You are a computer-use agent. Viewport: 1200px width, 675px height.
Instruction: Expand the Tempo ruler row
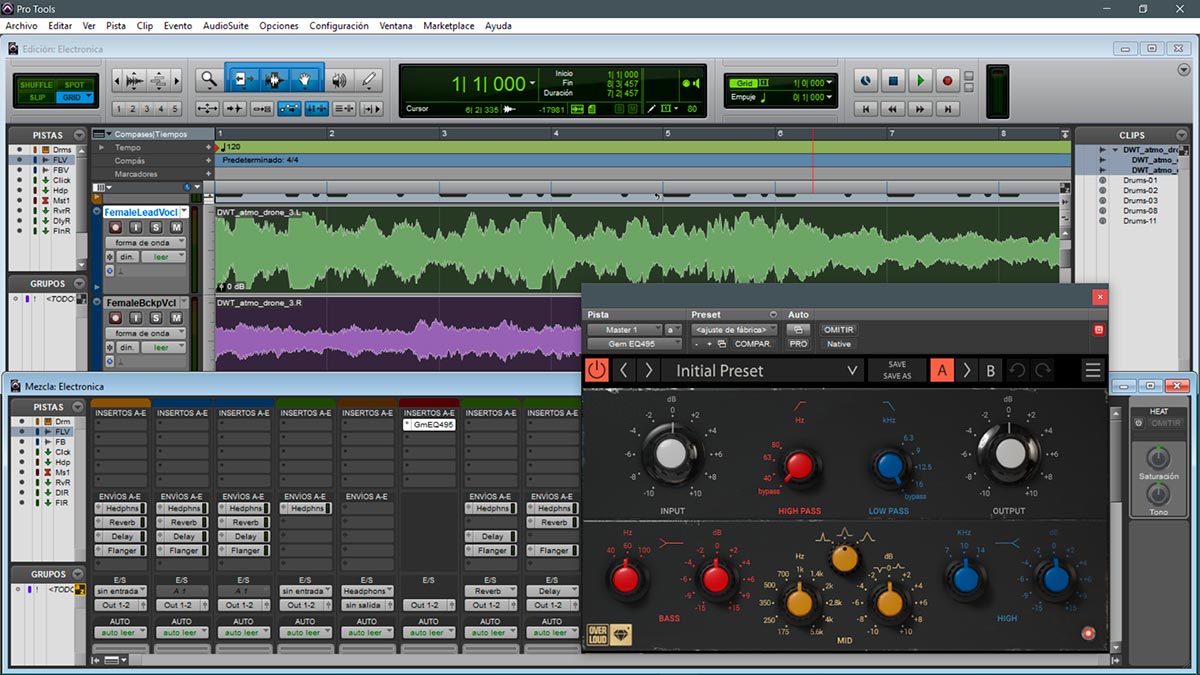coord(101,147)
